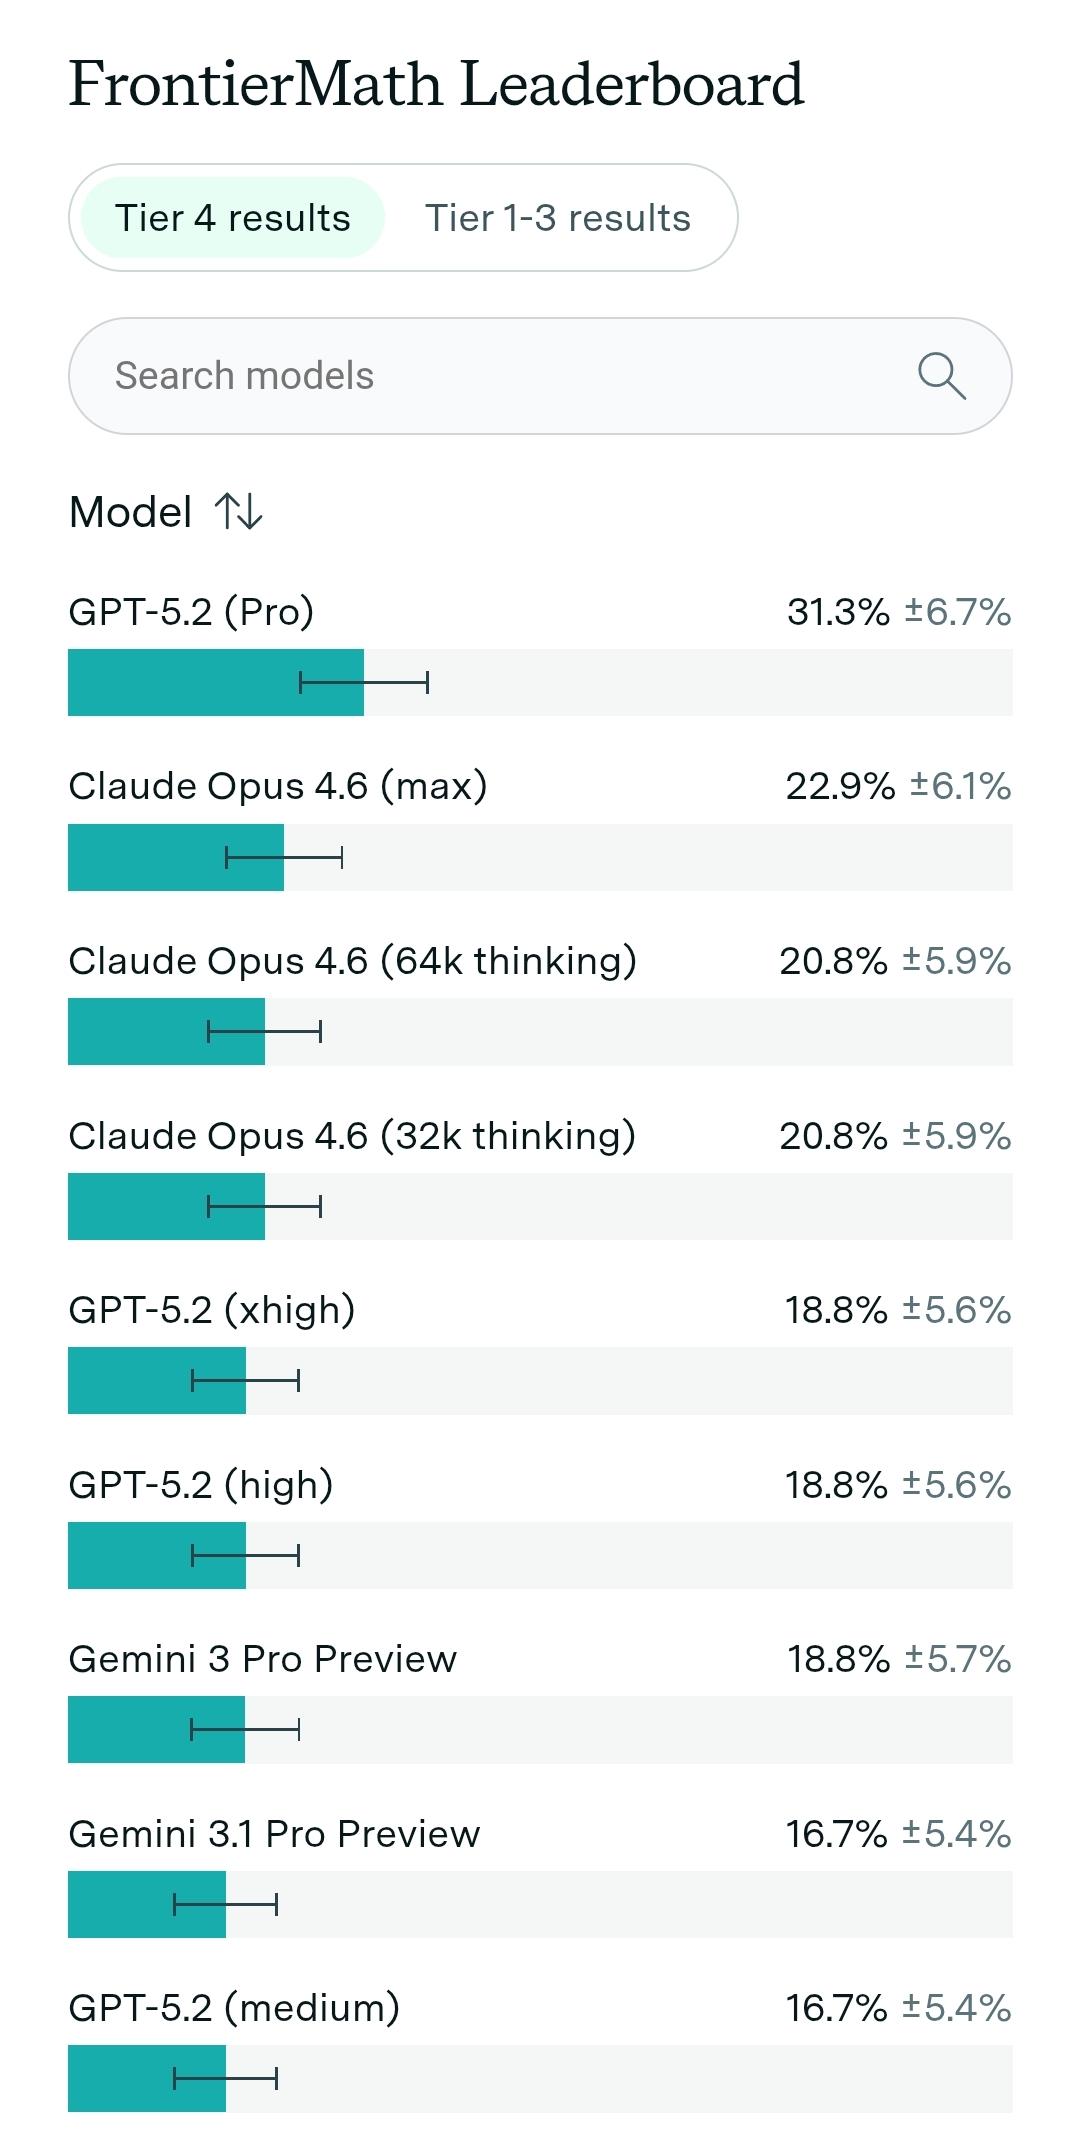Focus the Search models field
This screenshot has width=1079, height=2129.
pyautogui.click(x=500, y=376)
